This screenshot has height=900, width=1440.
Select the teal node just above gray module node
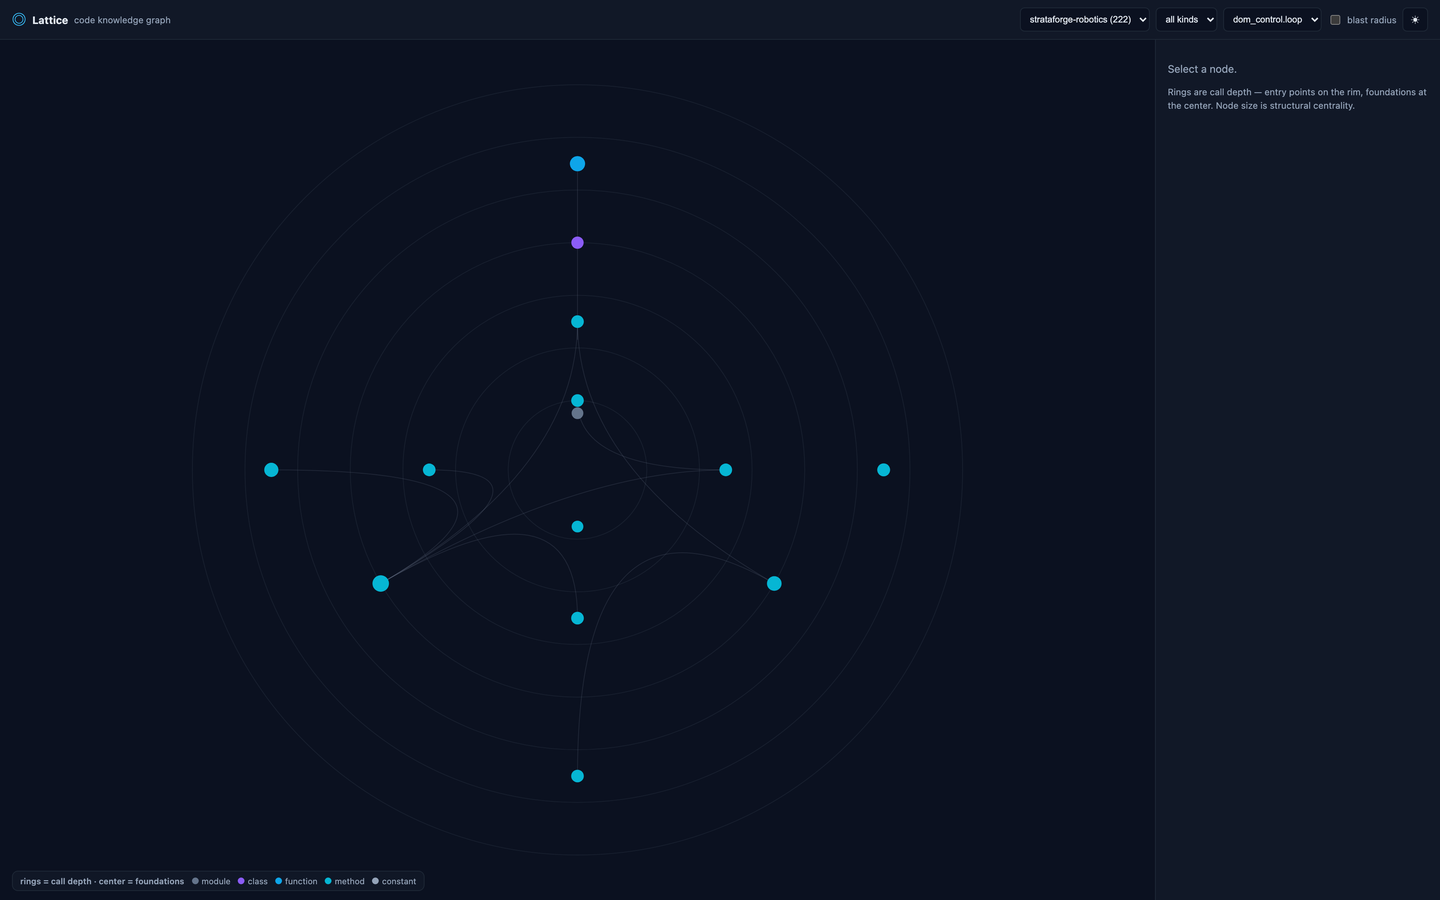tap(577, 400)
